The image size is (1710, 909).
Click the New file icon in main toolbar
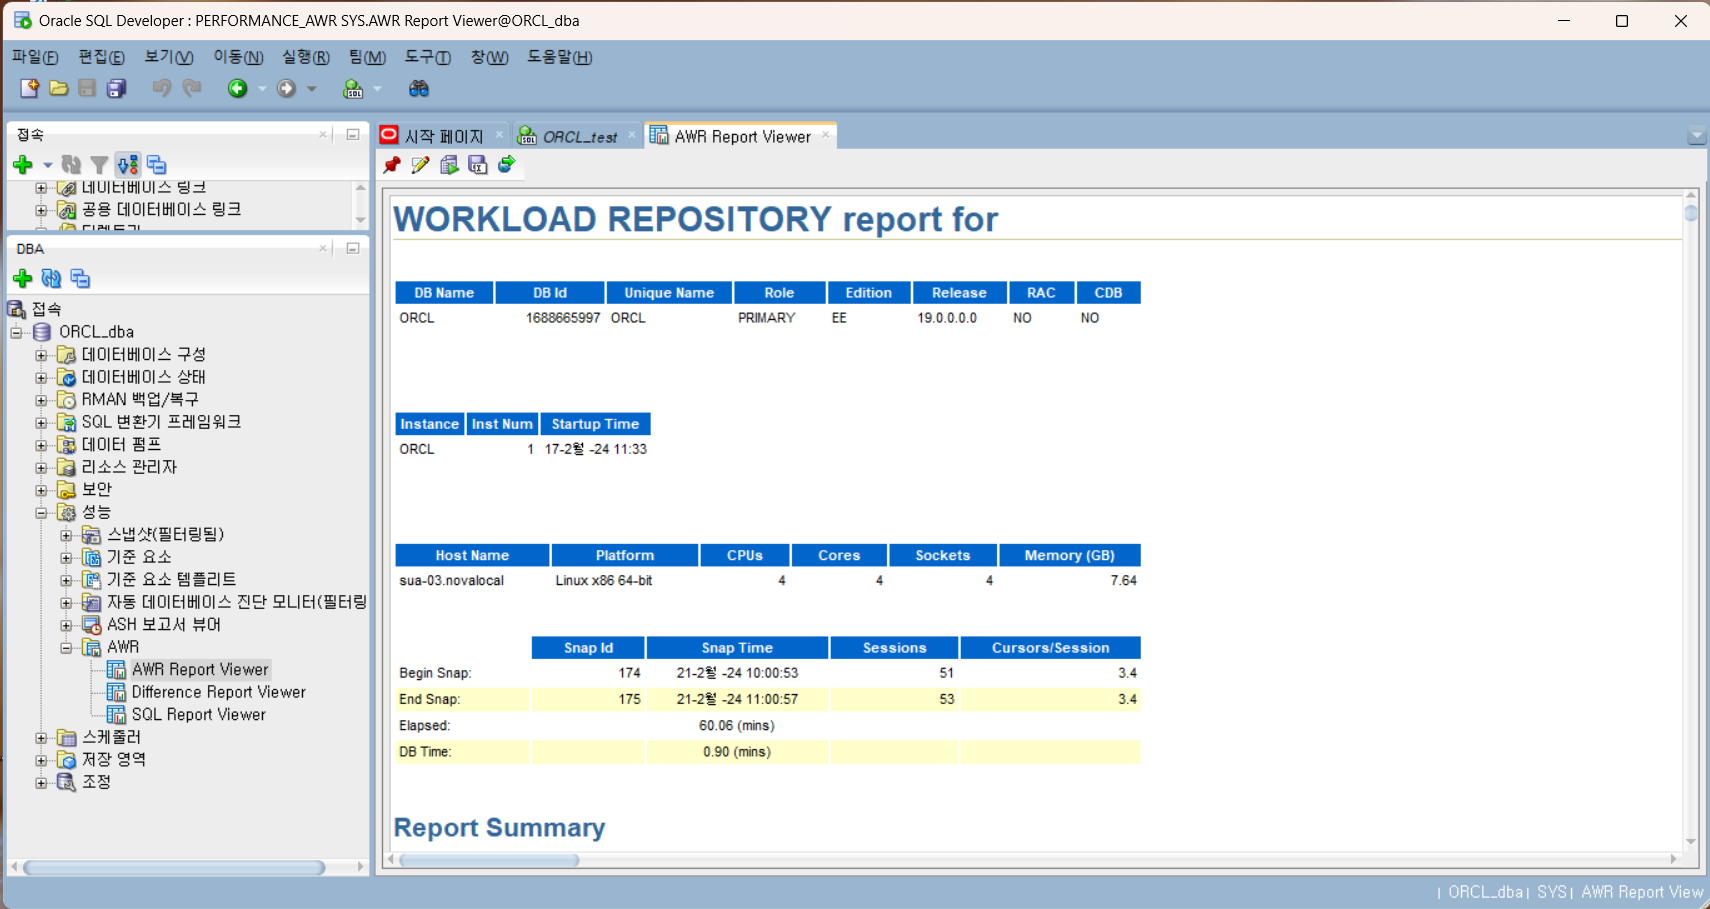[30, 89]
